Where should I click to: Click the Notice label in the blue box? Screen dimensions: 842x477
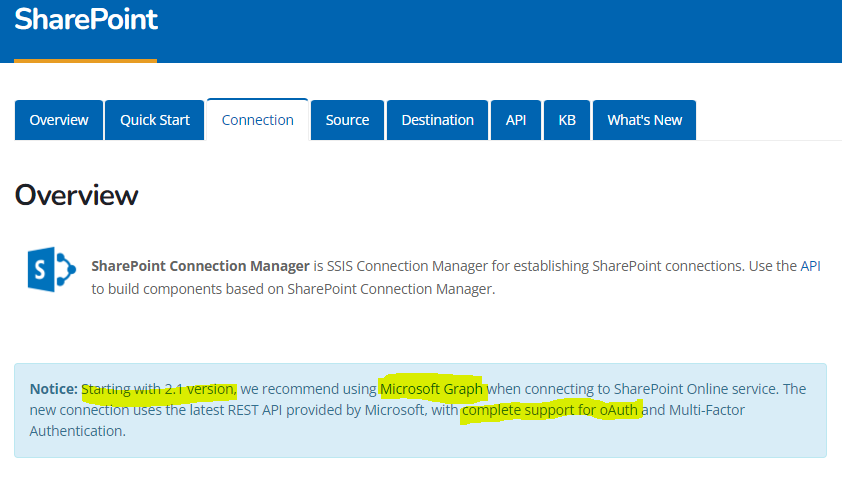pos(54,388)
